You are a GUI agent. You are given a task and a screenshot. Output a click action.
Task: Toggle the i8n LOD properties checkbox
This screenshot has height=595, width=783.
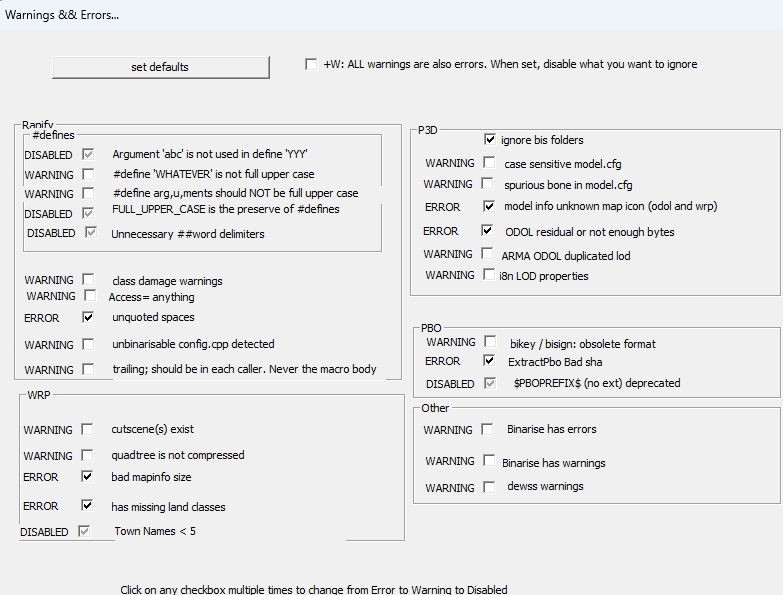tap(489, 275)
